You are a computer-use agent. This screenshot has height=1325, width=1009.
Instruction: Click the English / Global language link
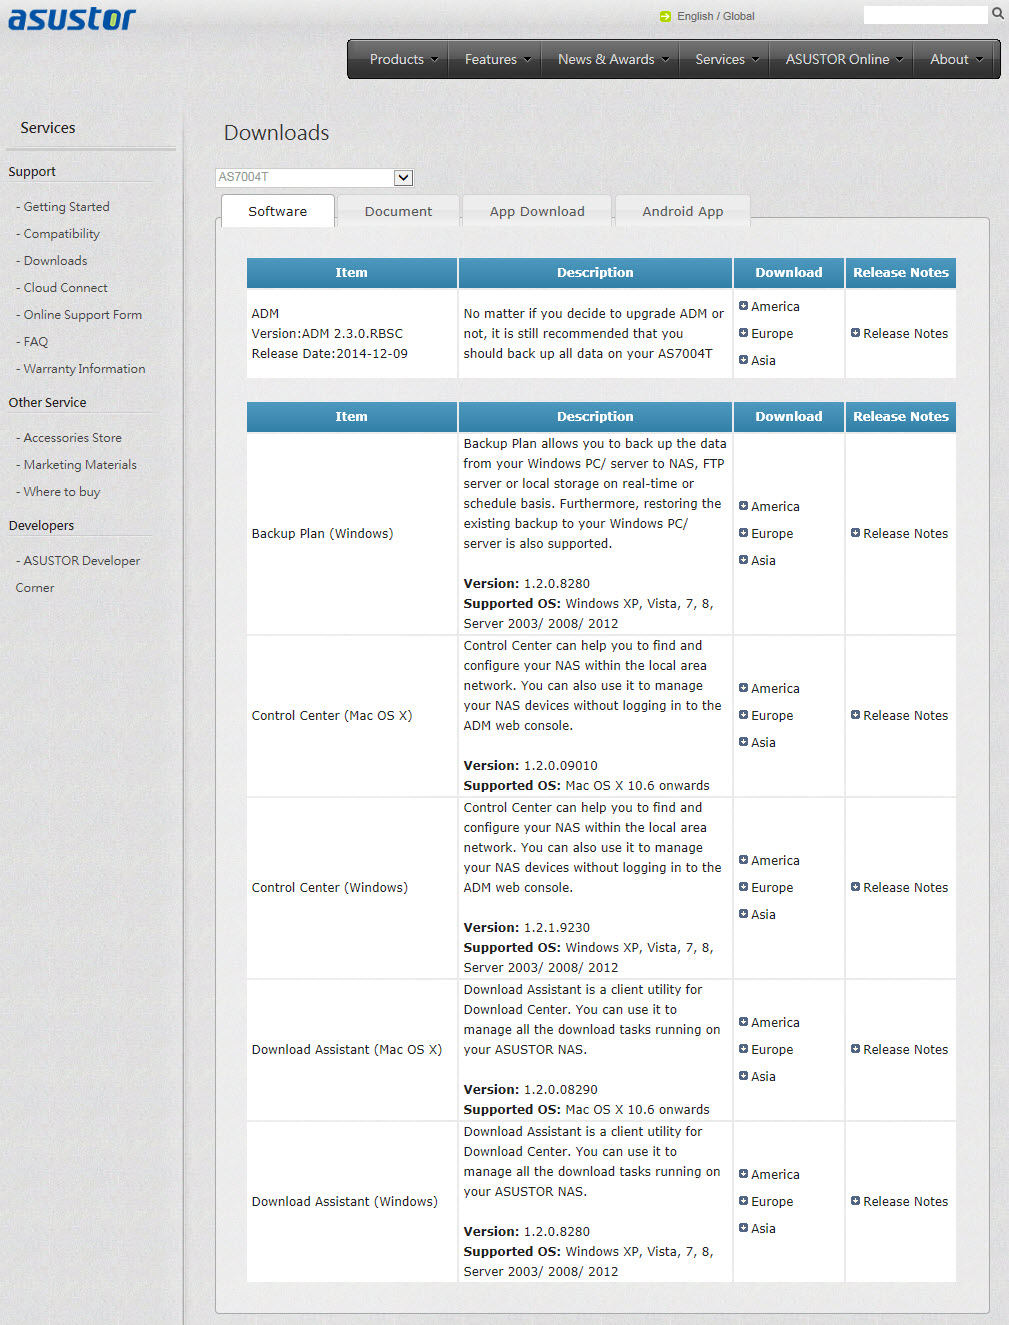(715, 16)
